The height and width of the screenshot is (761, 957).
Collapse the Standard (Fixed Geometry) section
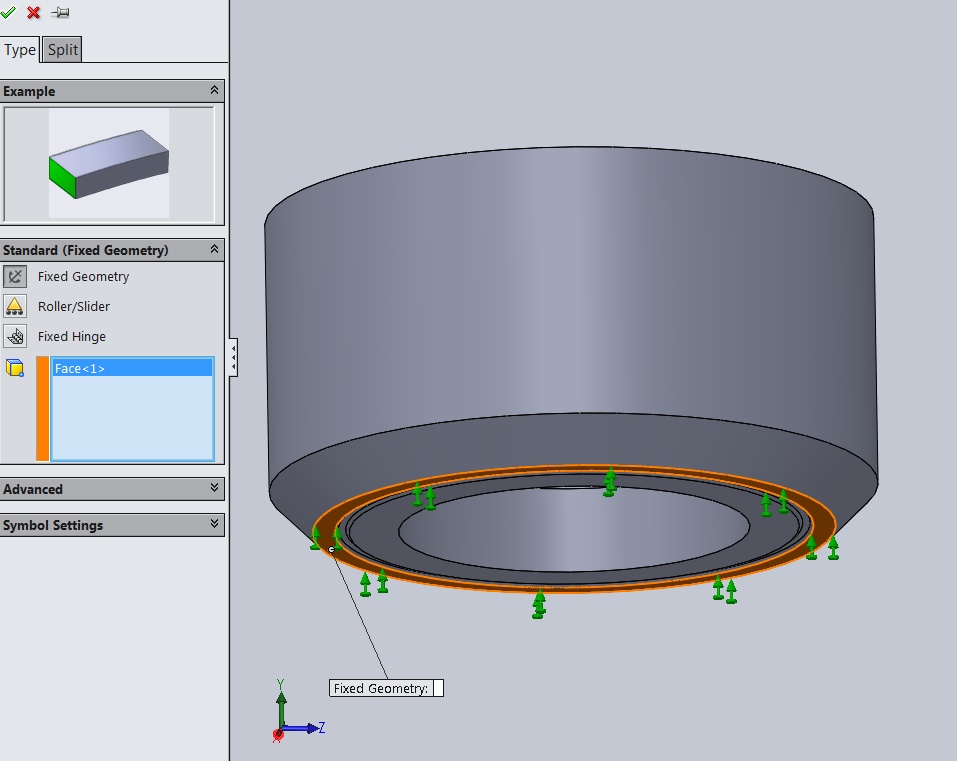pyautogui.click(x=214, y=249)
